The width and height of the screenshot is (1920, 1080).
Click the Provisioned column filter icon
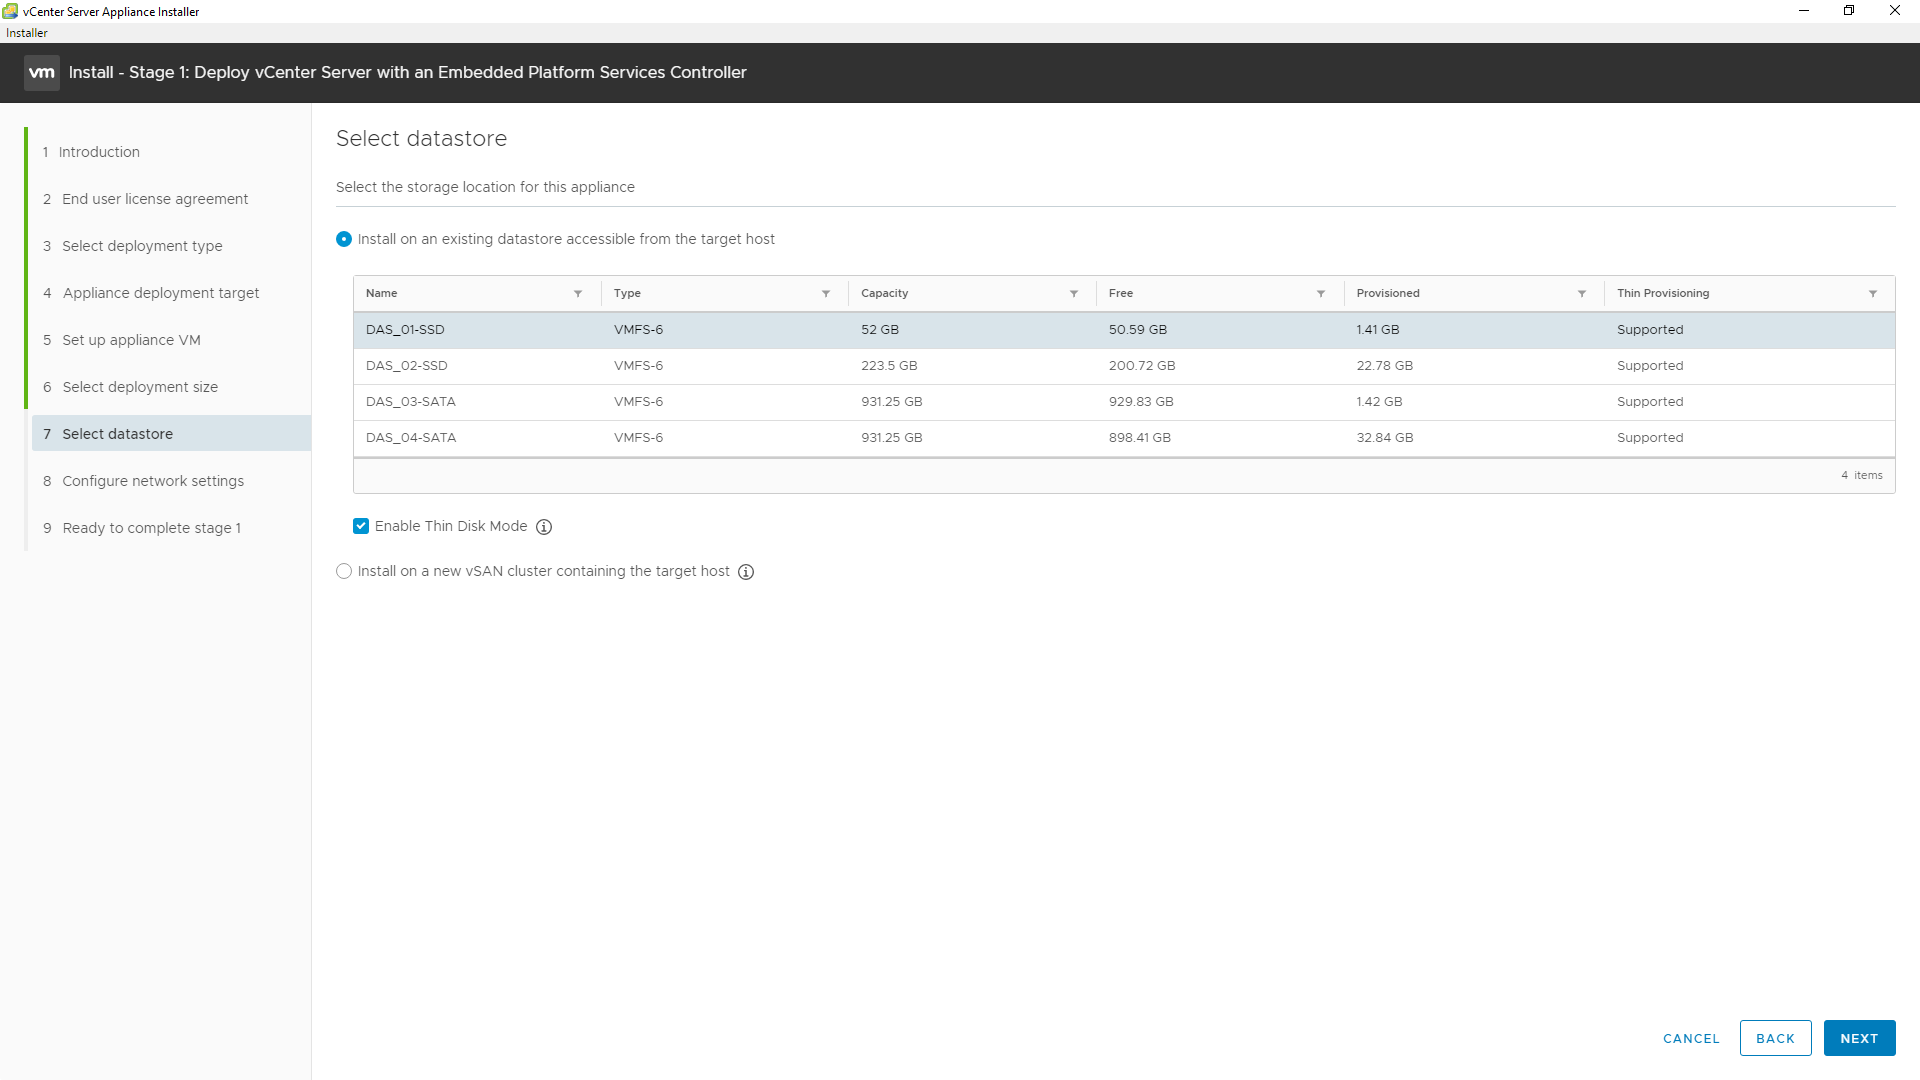(x=1582, y=294)
